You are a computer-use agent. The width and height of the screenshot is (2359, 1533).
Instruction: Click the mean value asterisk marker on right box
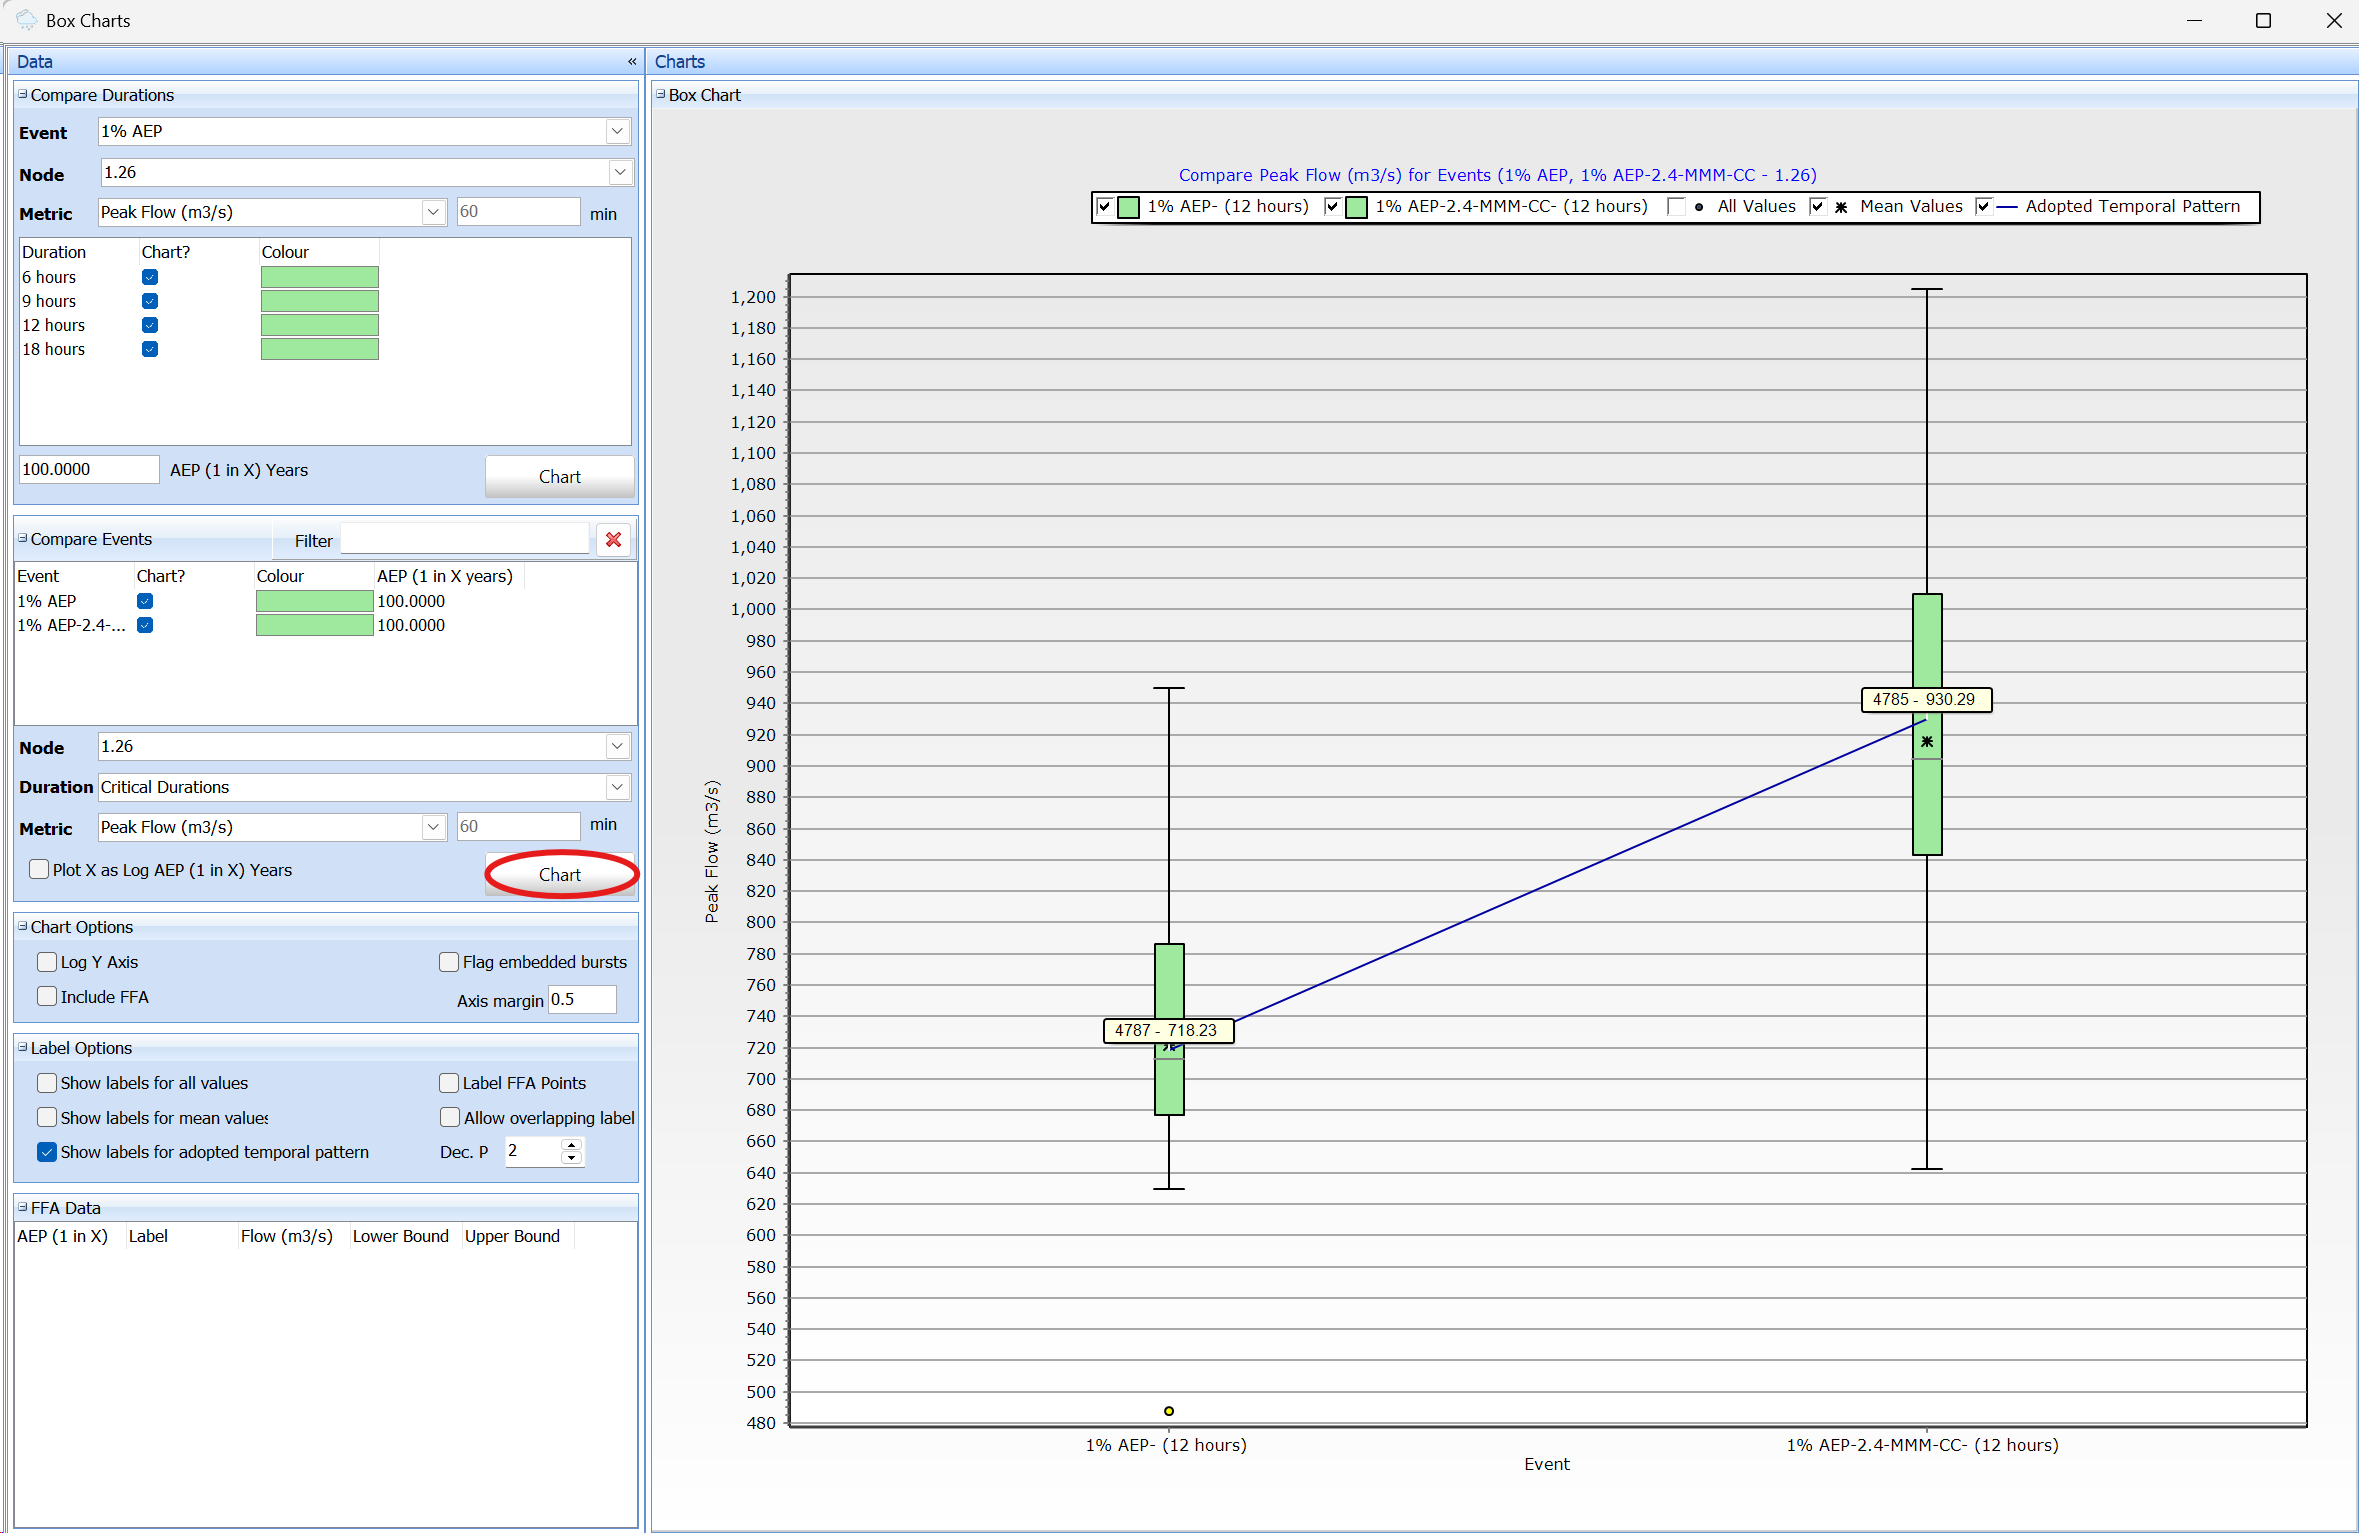(1926, 742)
